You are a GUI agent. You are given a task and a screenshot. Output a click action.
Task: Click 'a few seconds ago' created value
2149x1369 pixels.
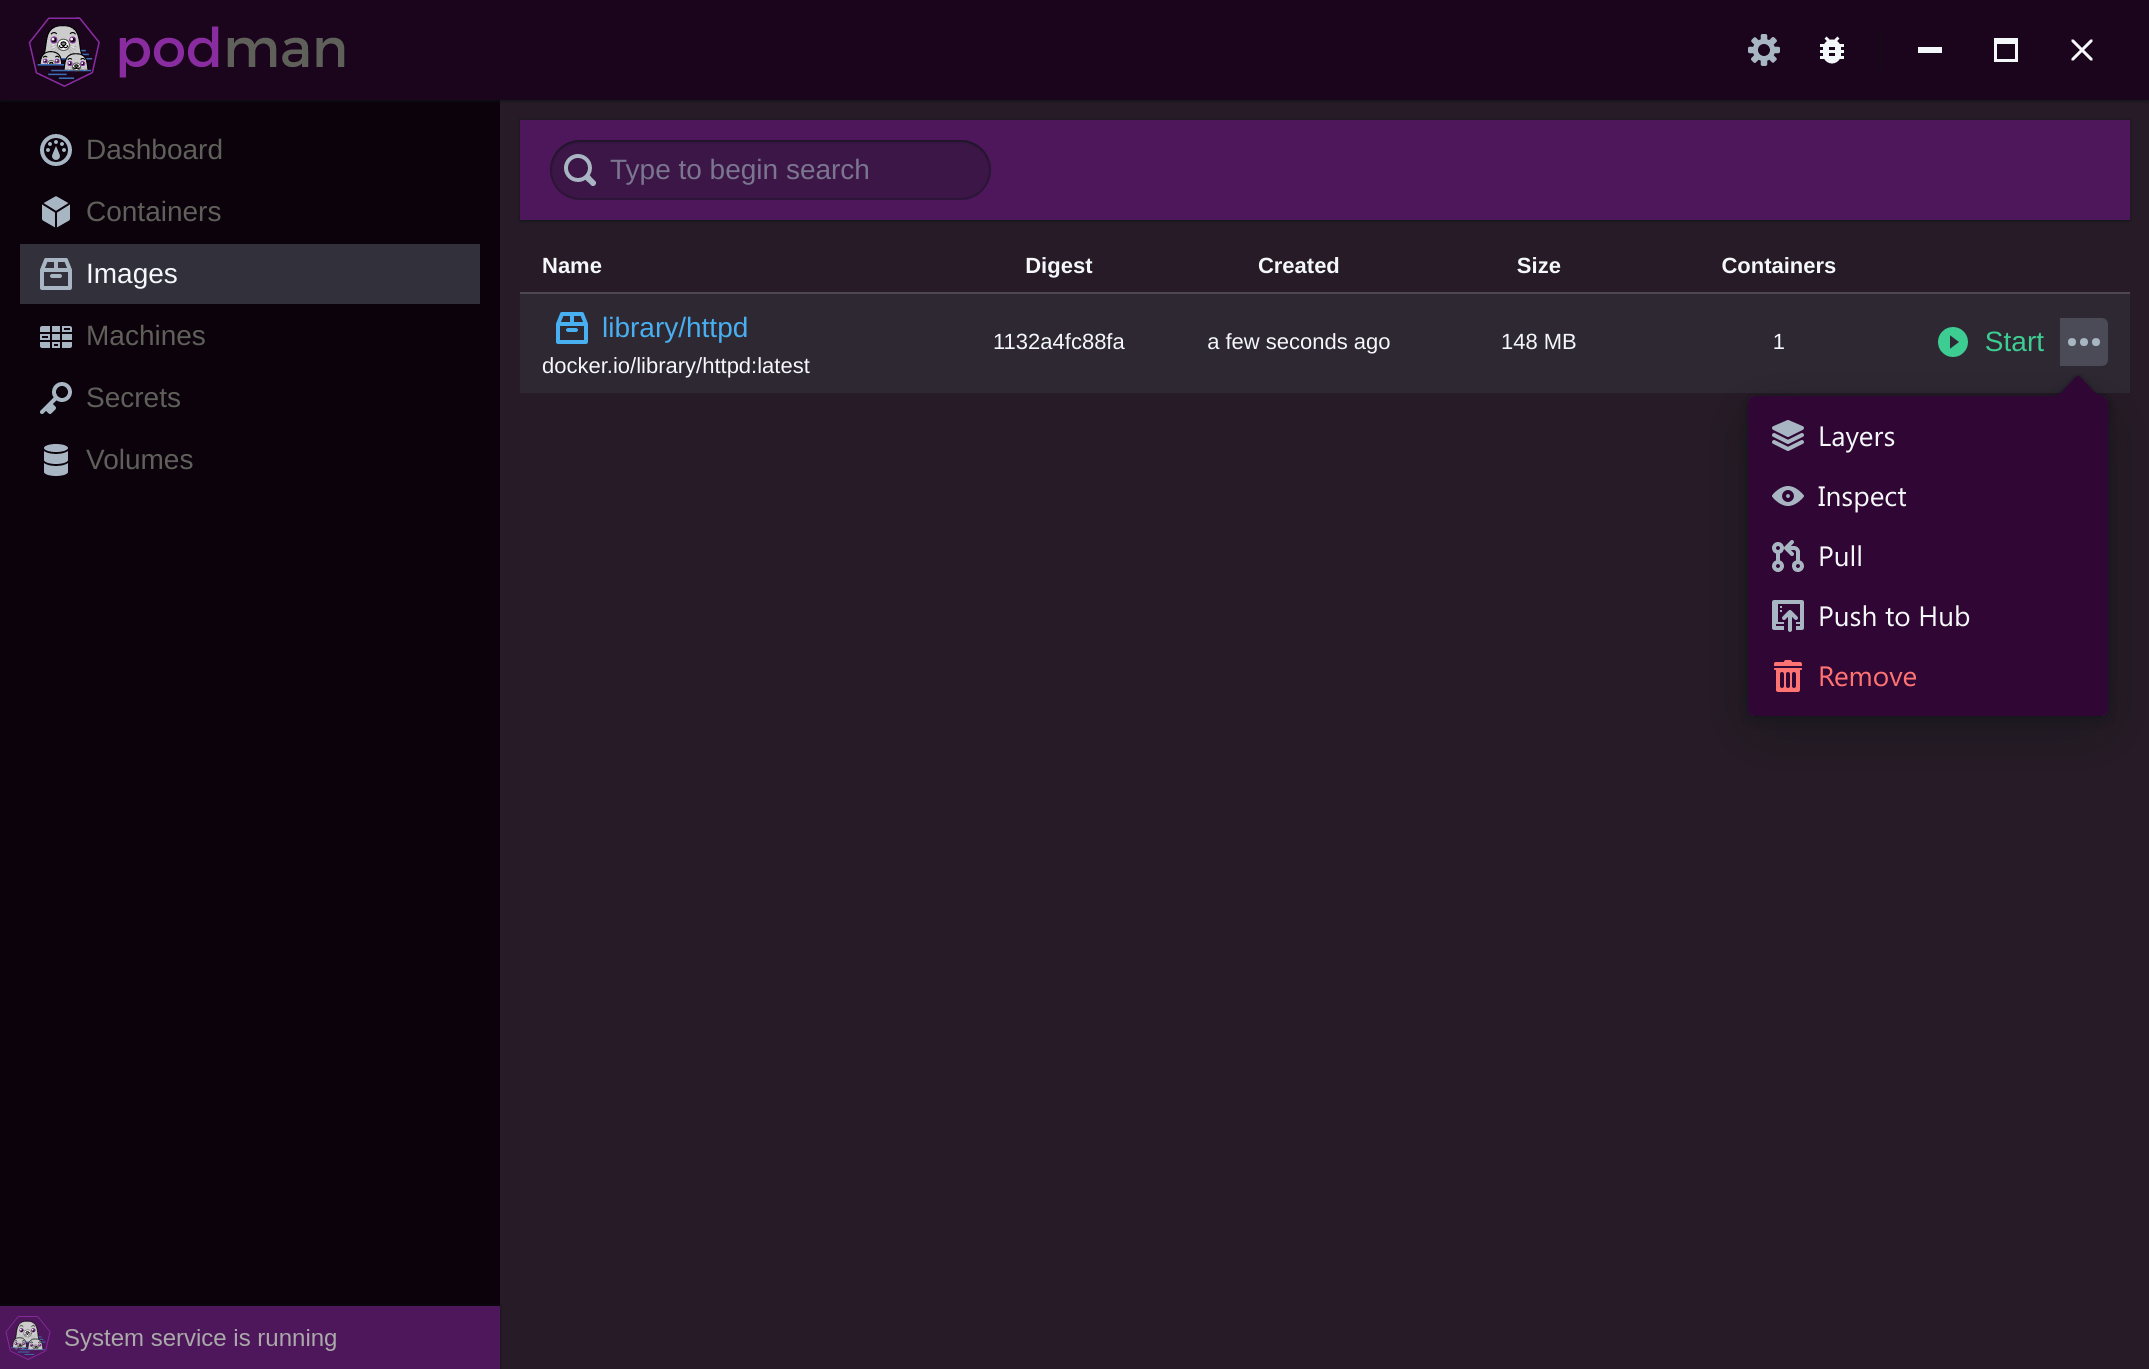click(1298, 342)
